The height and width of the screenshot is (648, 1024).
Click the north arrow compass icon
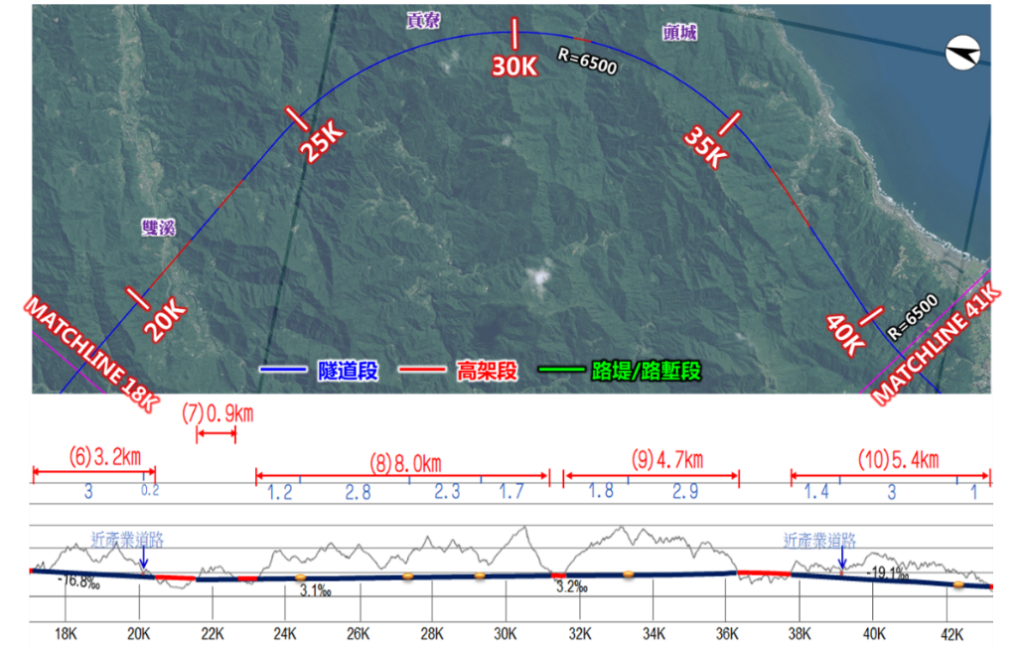click(963, 53)
